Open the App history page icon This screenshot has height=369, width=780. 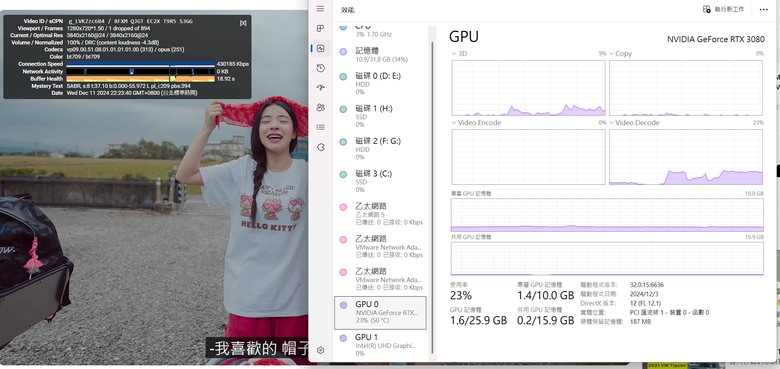320,68
